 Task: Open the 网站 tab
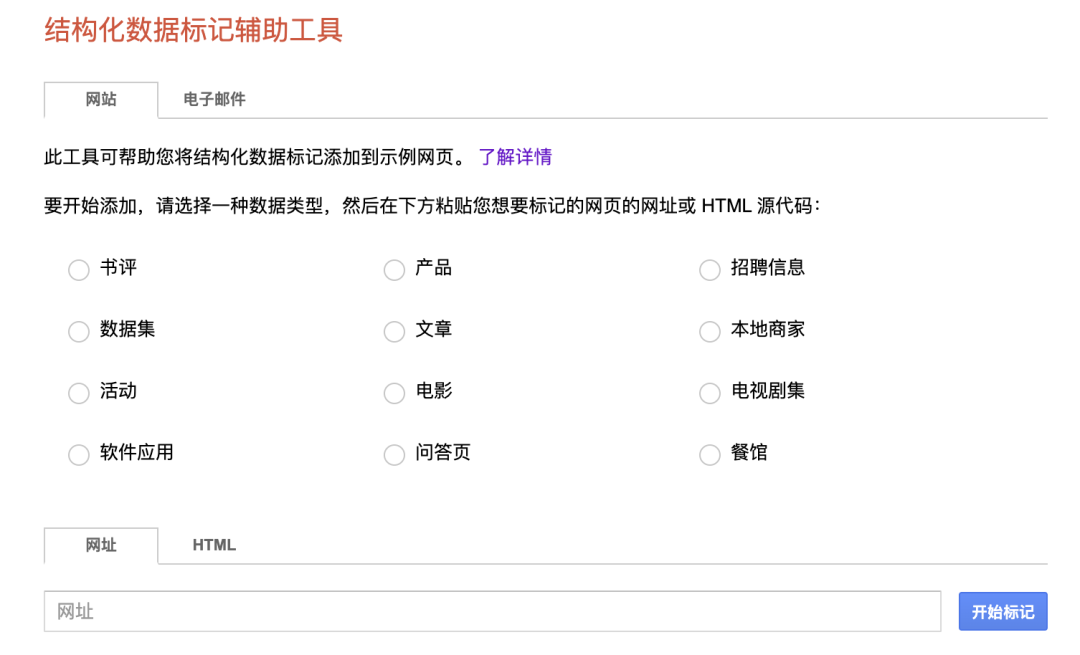pyautogui.click(x=101, y=100)
